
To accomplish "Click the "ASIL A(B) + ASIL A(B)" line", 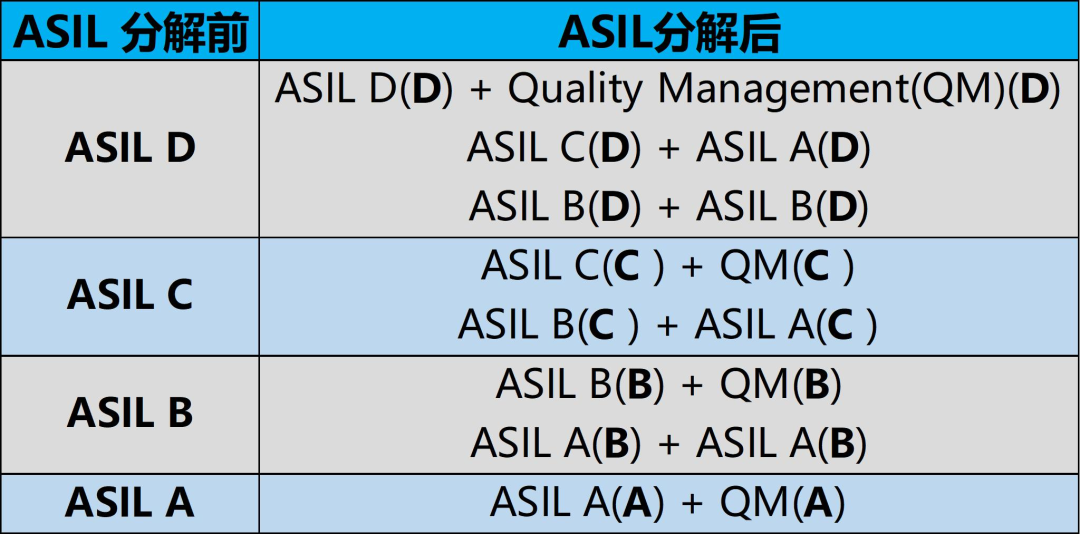I will [x=669, y=443].
